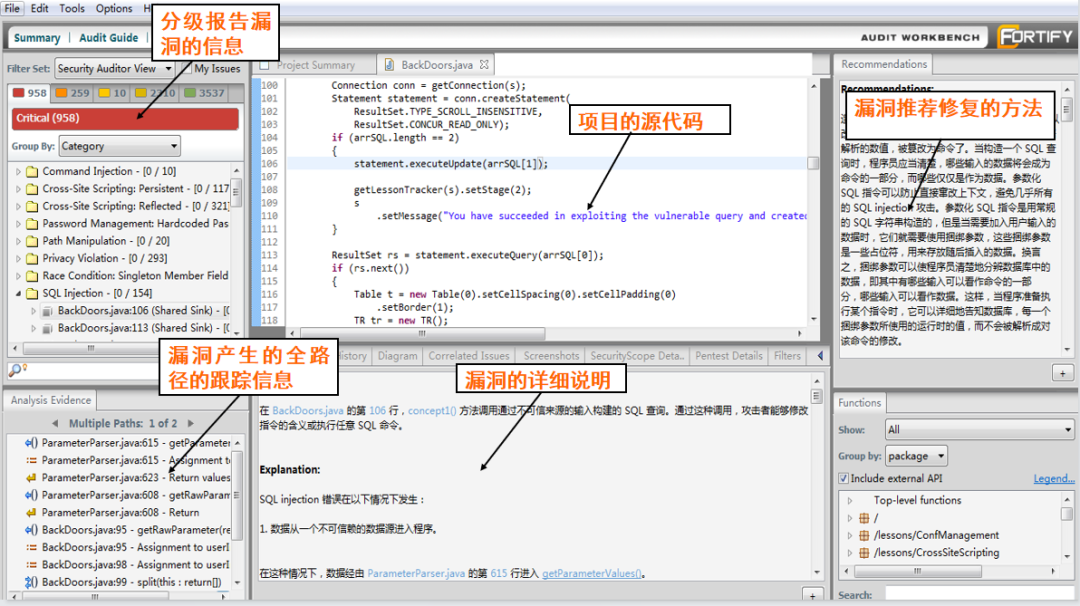Click the Functions Search input field
Viewport: 1080px width, 606px height.
point(976,594)
